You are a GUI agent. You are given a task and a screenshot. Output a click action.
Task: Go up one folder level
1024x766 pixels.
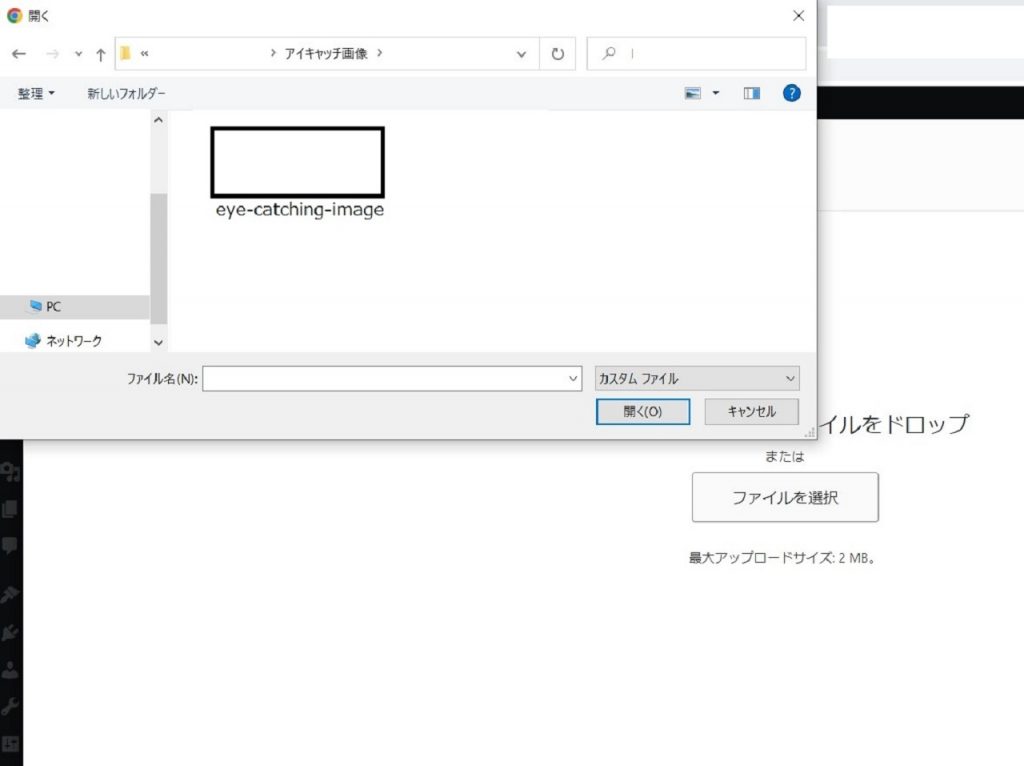click(101, 55)
